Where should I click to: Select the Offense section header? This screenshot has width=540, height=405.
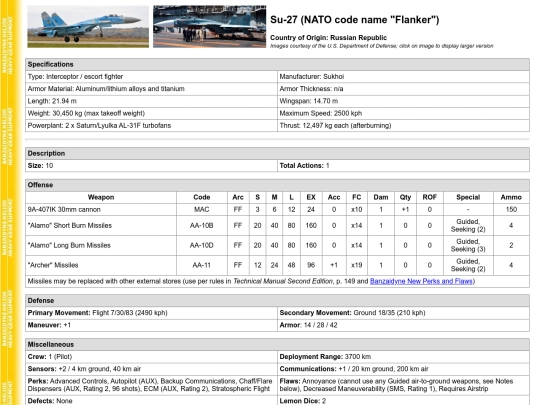click(x=277, y=185)
